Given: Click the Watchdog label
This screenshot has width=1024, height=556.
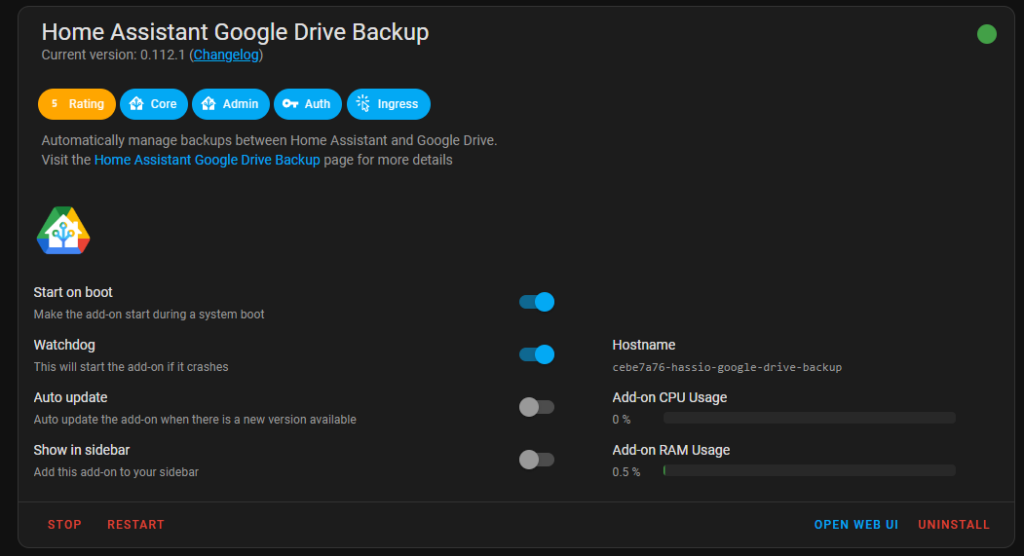Looking at the screenshot, I should 64,345.
